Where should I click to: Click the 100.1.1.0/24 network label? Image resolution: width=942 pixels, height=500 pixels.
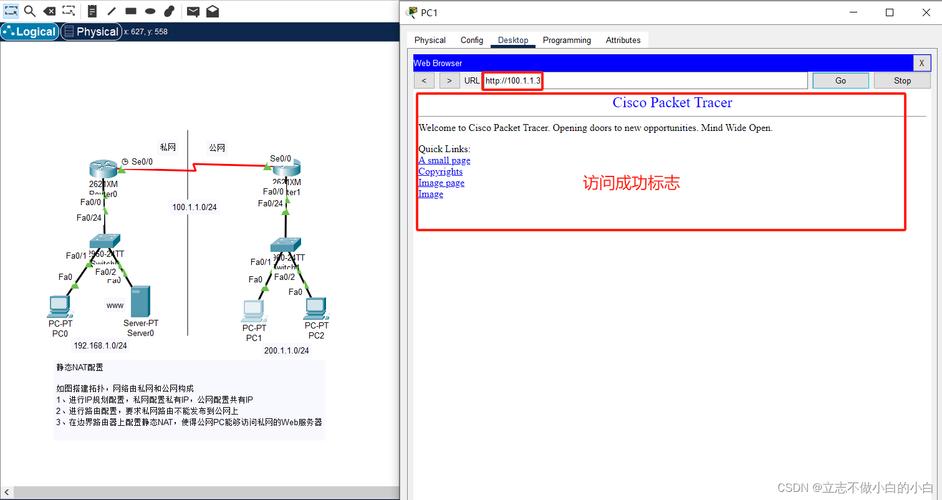[x=195, y=207]
